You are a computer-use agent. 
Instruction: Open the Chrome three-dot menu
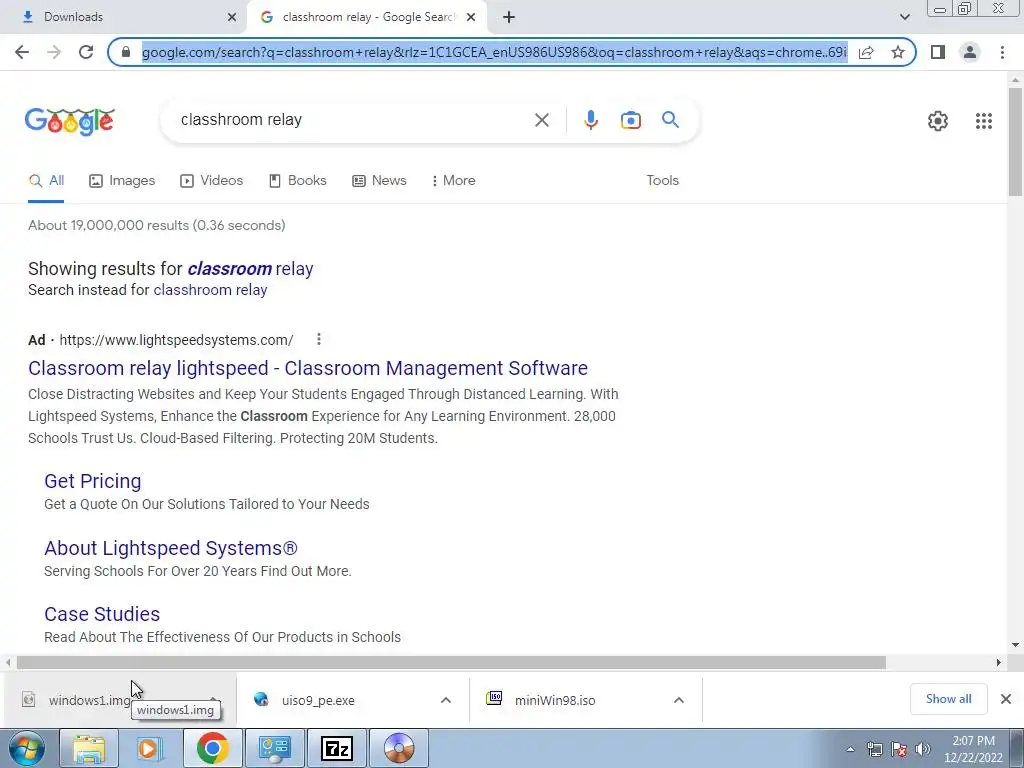(x=1002, y=52)
